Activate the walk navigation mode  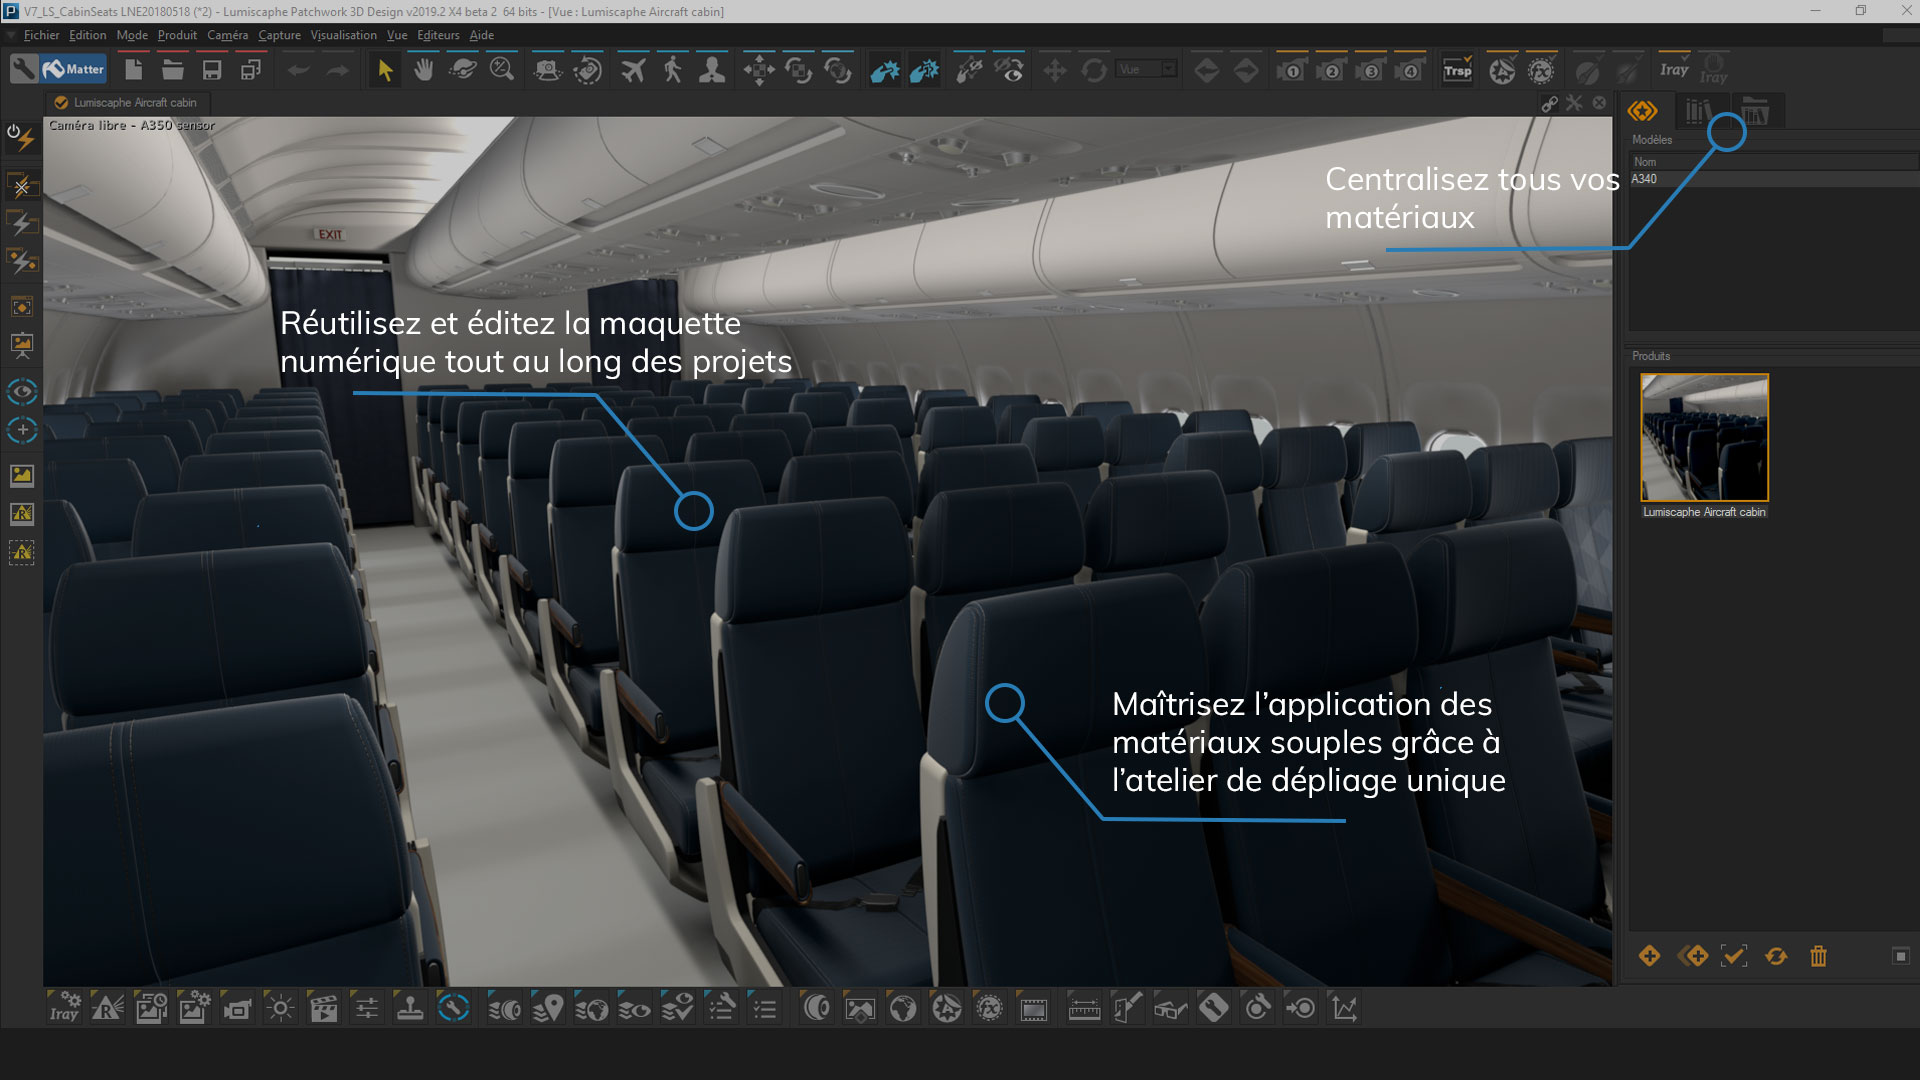pyautogui.click(x=671, y=70)
